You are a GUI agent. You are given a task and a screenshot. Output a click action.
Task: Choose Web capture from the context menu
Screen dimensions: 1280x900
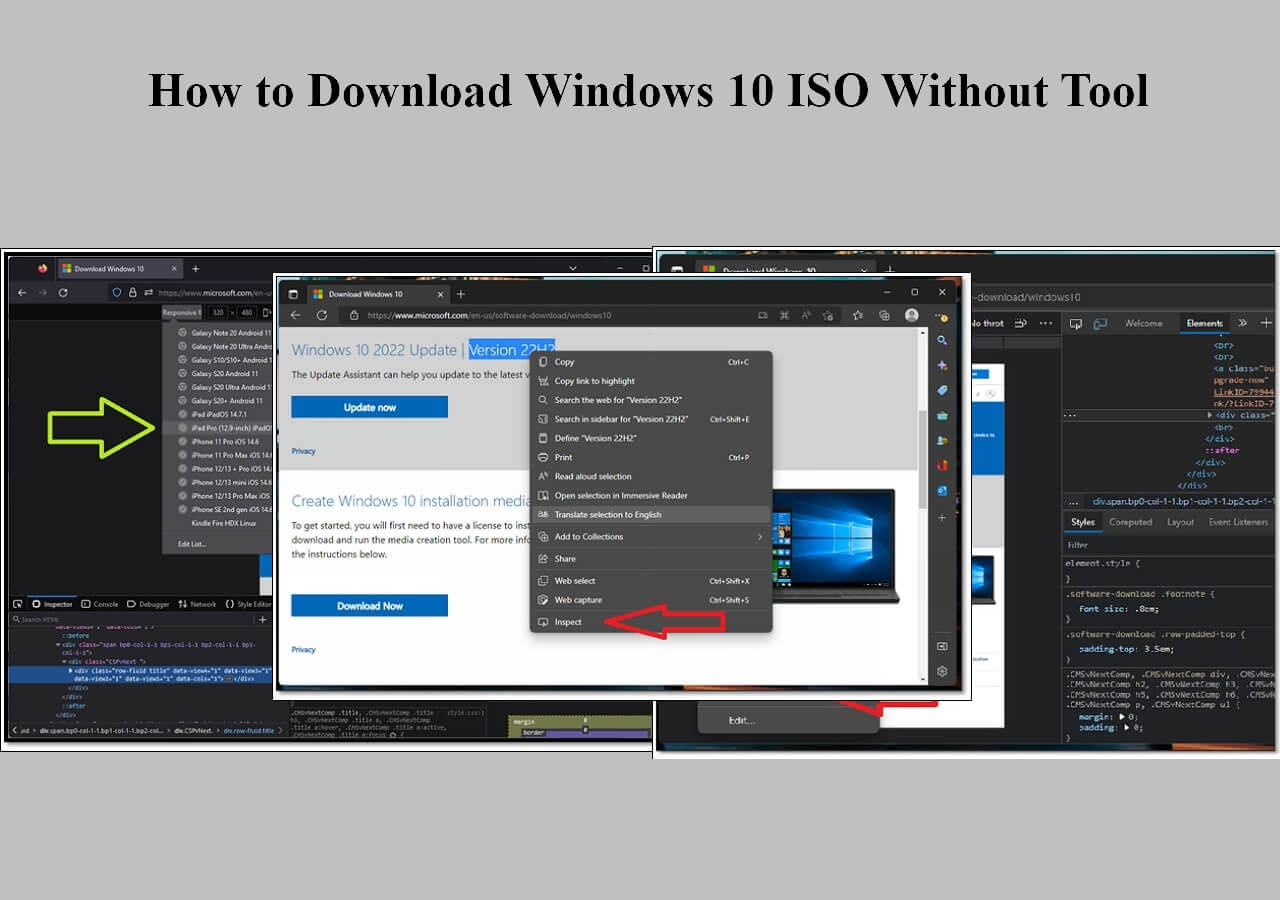click(651, 600)
